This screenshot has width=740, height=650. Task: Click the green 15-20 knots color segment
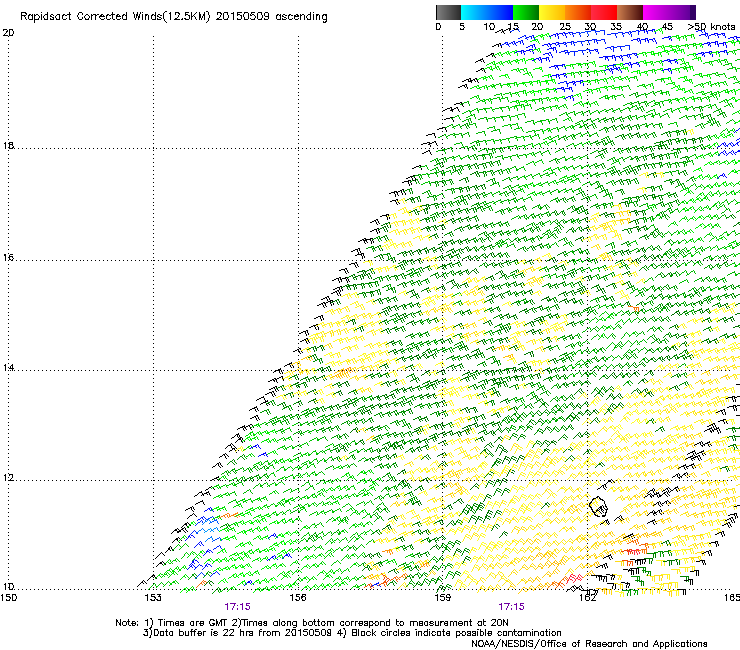526,12
